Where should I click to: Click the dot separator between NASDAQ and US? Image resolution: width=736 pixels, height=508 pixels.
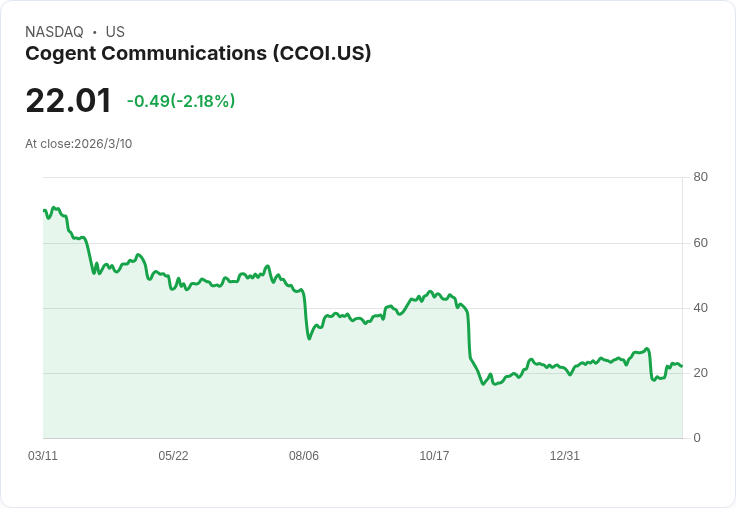point(94,32)
